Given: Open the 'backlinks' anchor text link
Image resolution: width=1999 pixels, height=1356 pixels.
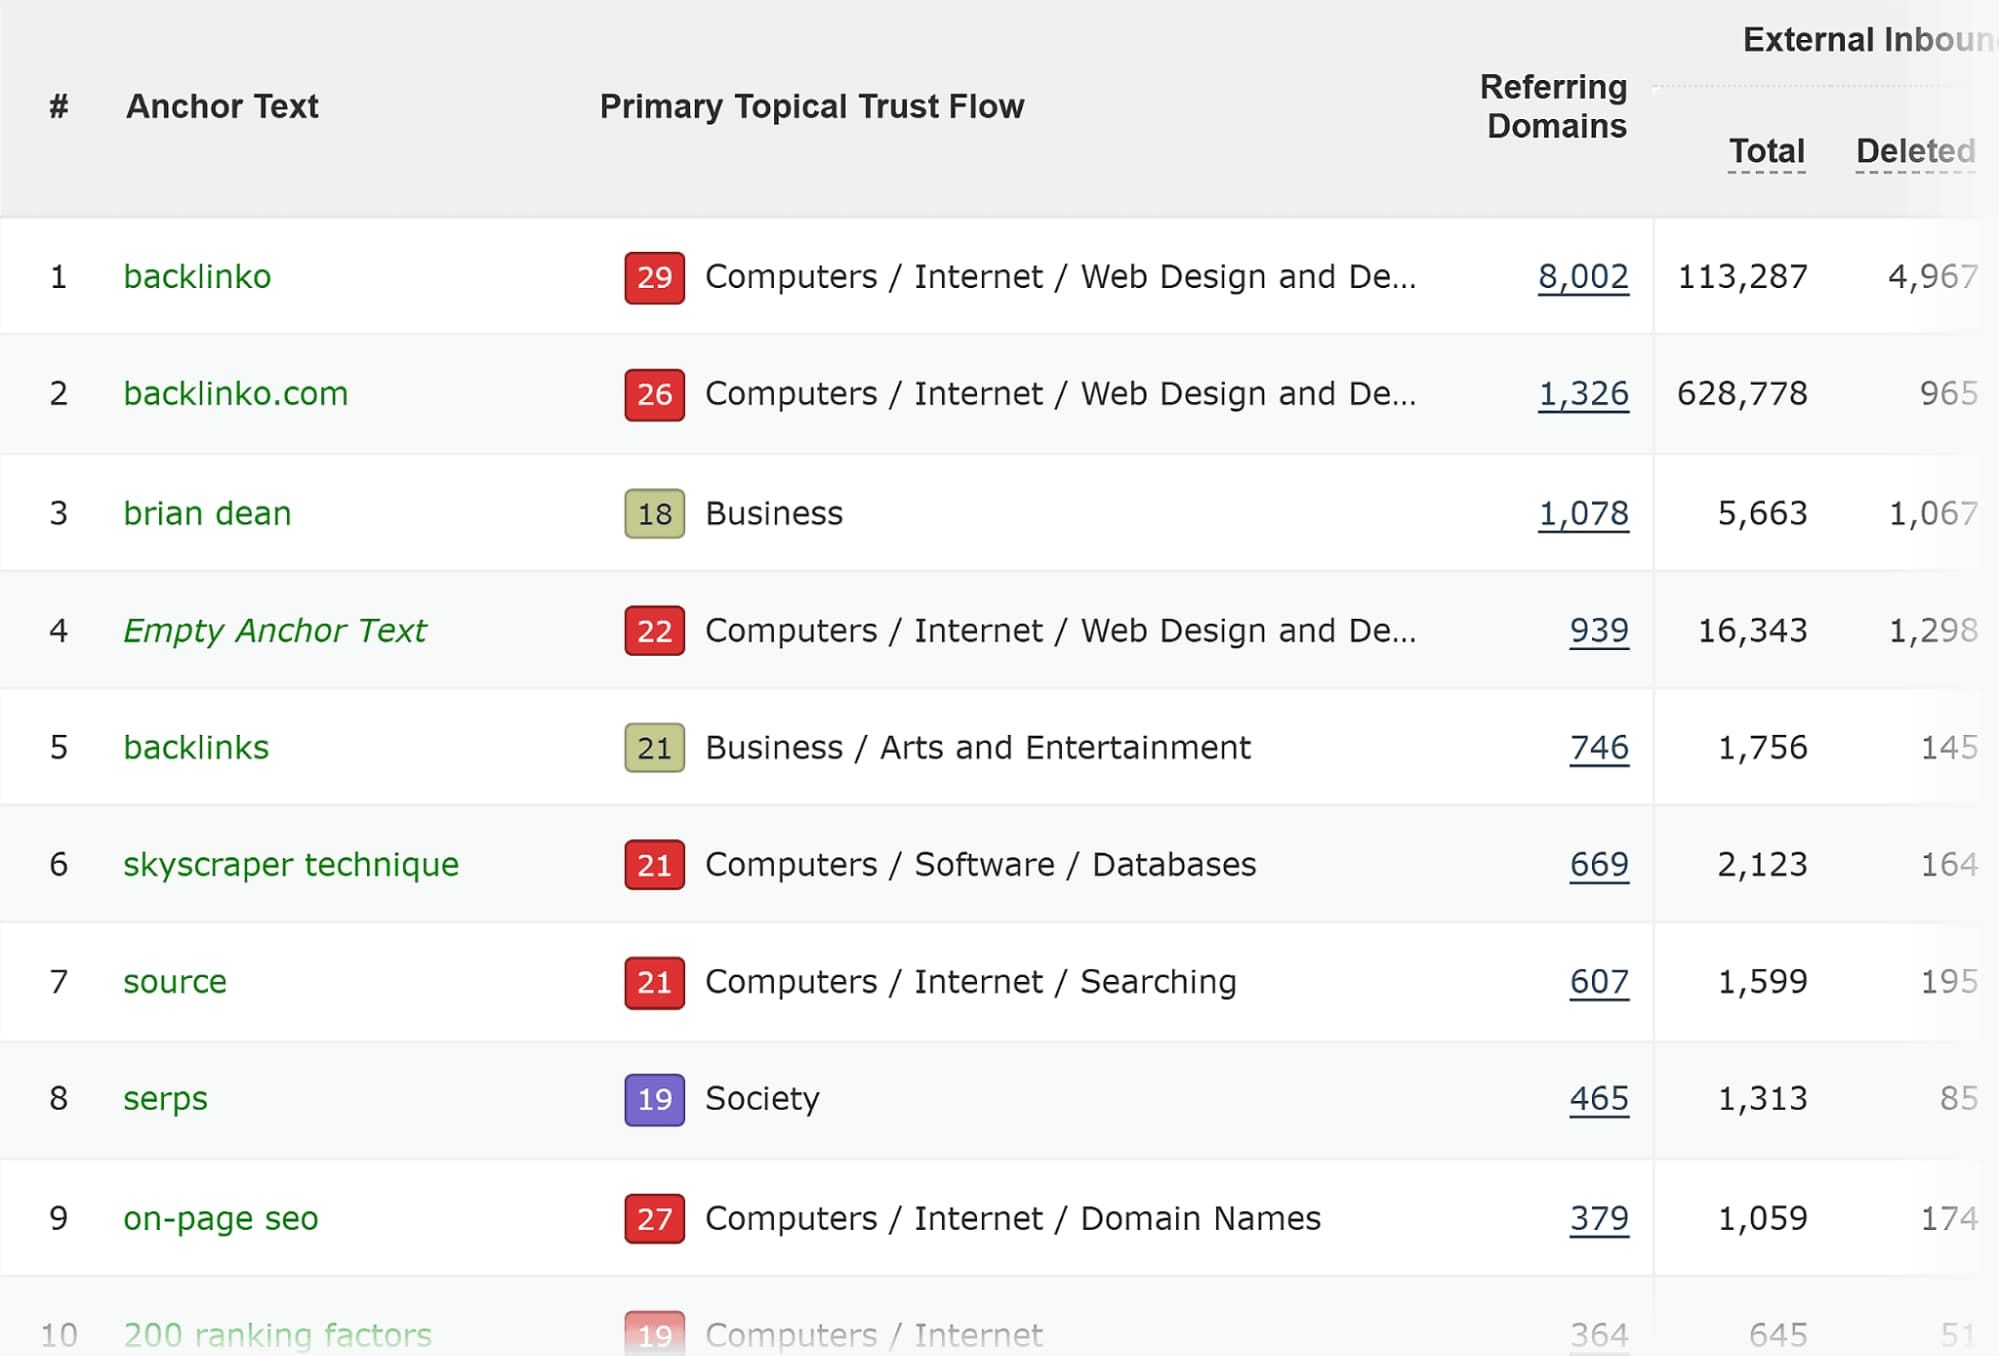Looking at the screenshot, I should coord(196,747).
